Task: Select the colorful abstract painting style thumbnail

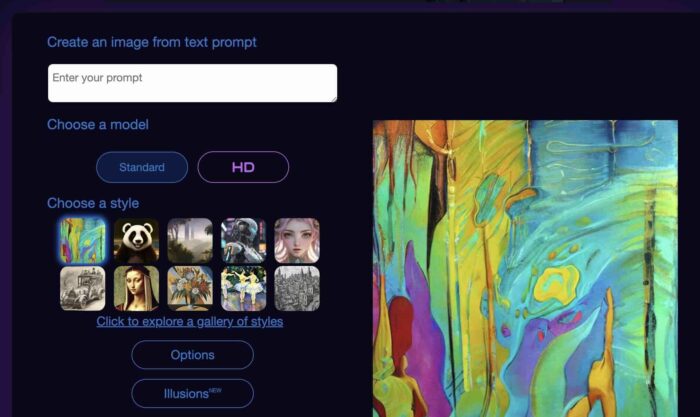Action: coord(83,240)
